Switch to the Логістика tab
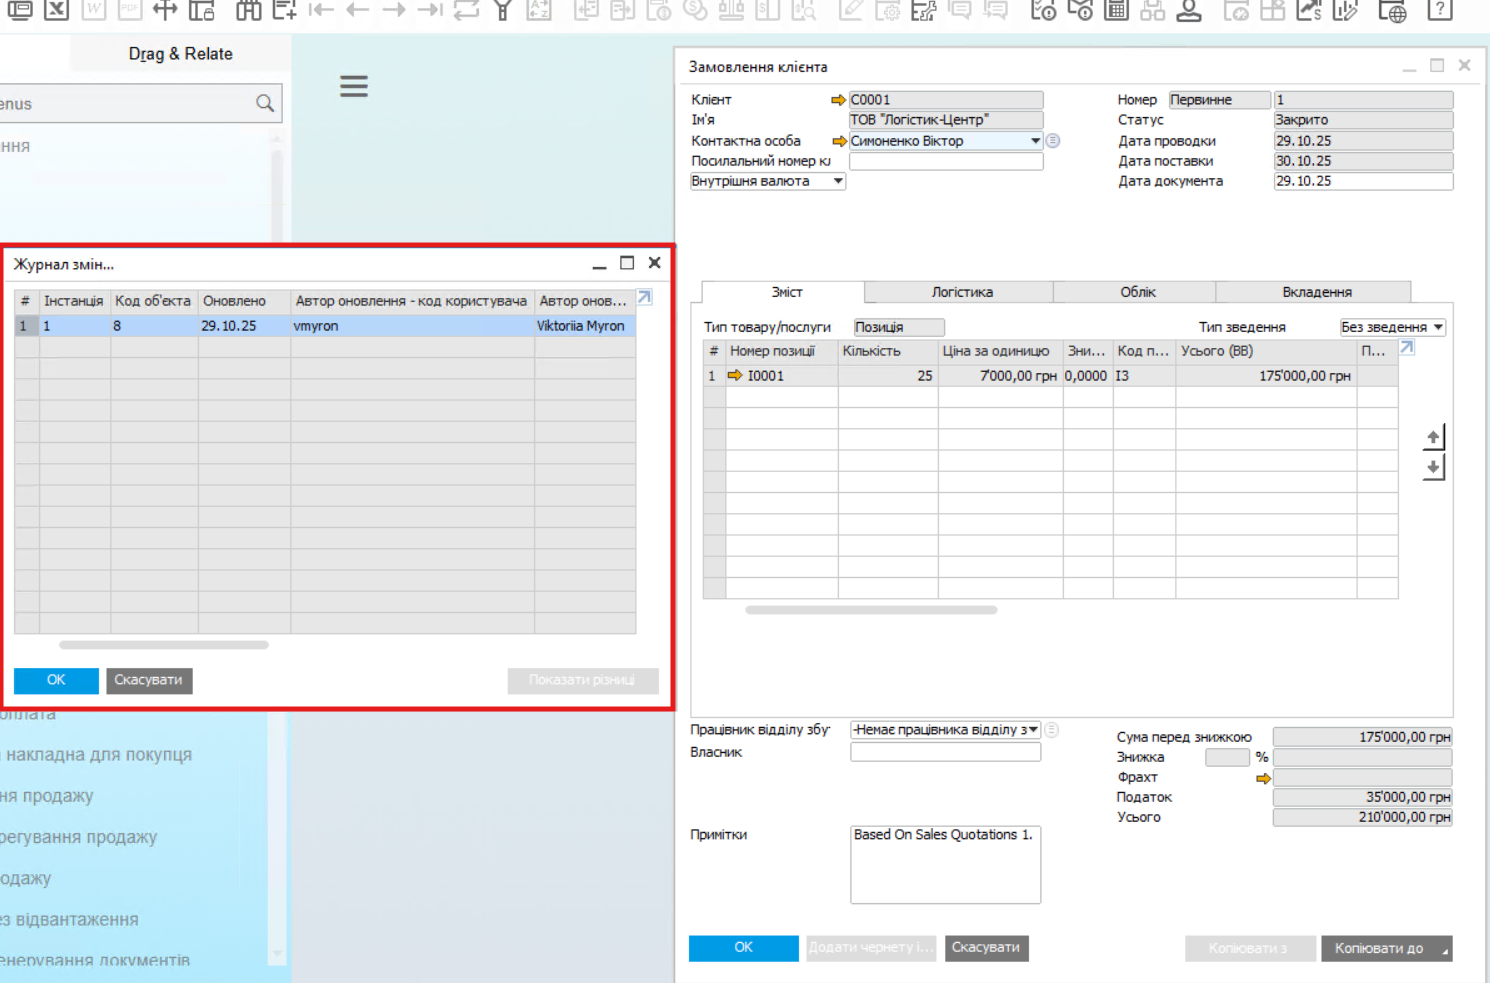The height and width of the screenshot is (983, 1490). 961,292
